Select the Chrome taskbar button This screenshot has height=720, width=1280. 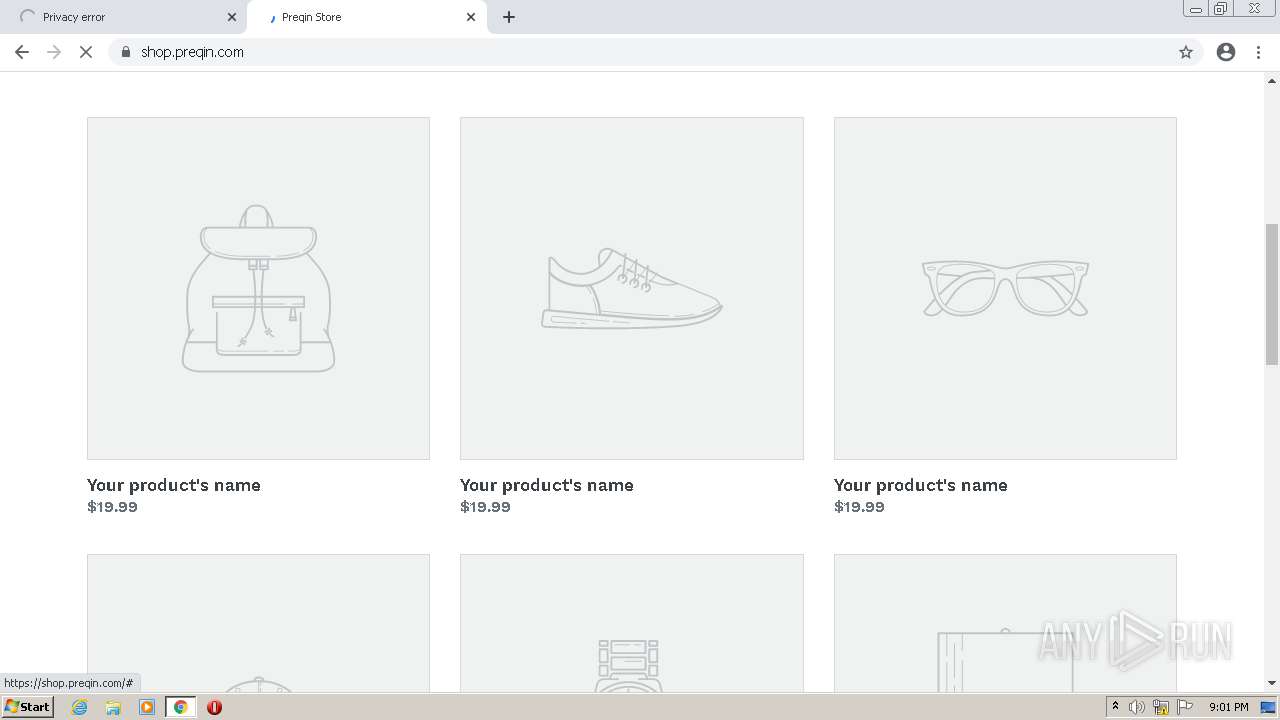pyautogui.click(x=180, y=707)
